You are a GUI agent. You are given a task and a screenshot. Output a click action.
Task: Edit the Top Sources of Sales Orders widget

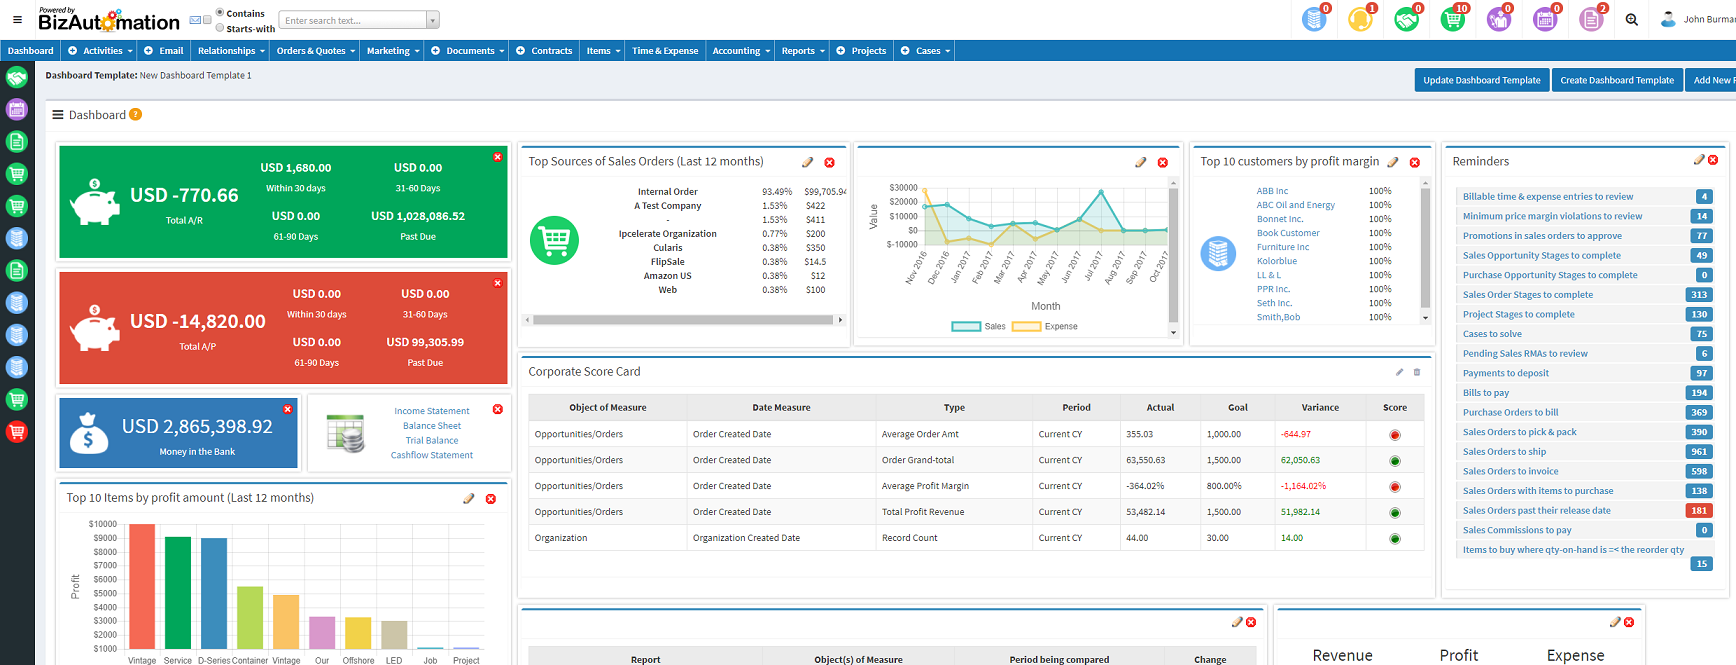[807, 162]
